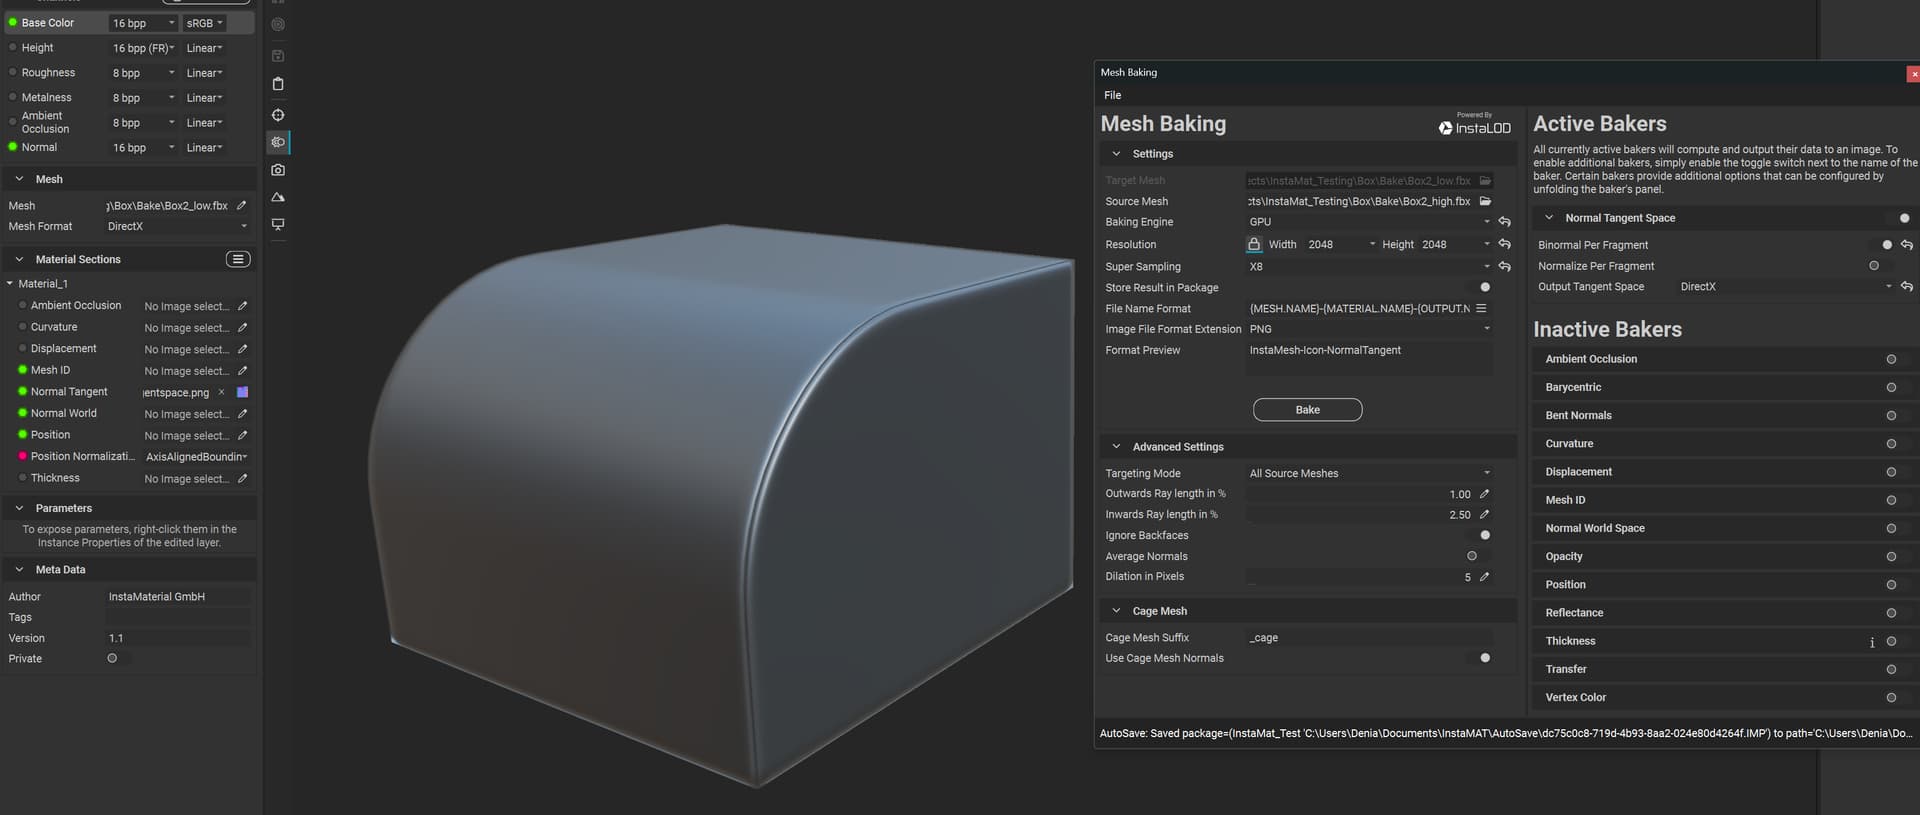Open the File menu in Mesh Baking
Viewport: 1920px width, 815px height.
[1112, 95]
